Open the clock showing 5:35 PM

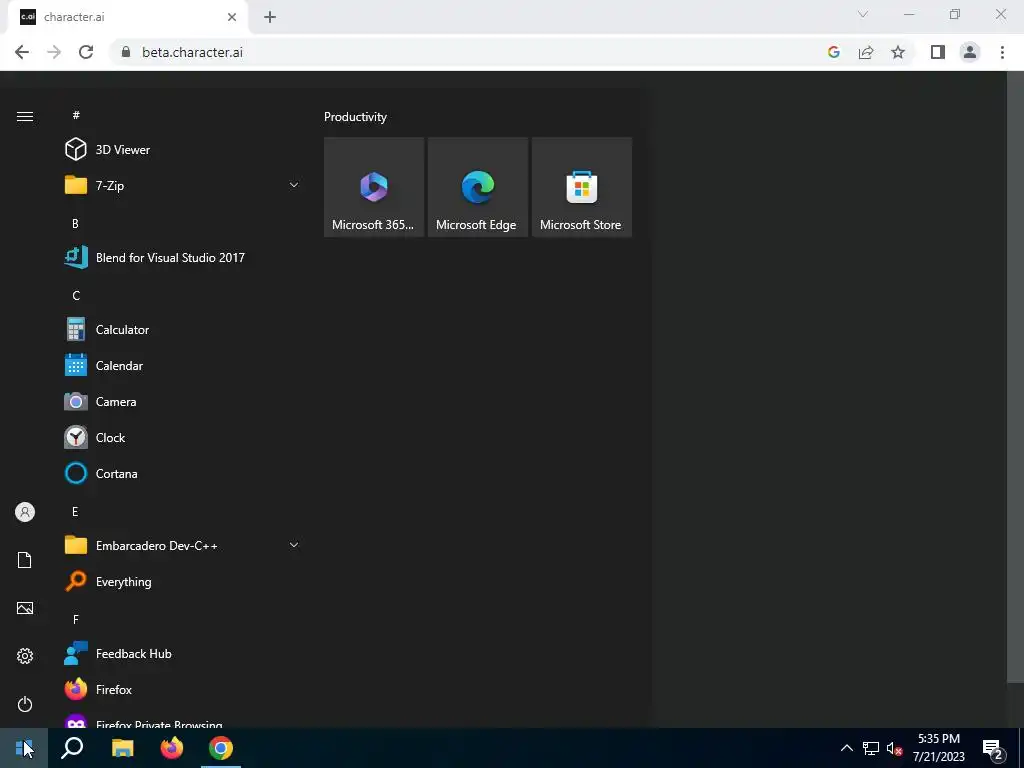tap(938, 748)
